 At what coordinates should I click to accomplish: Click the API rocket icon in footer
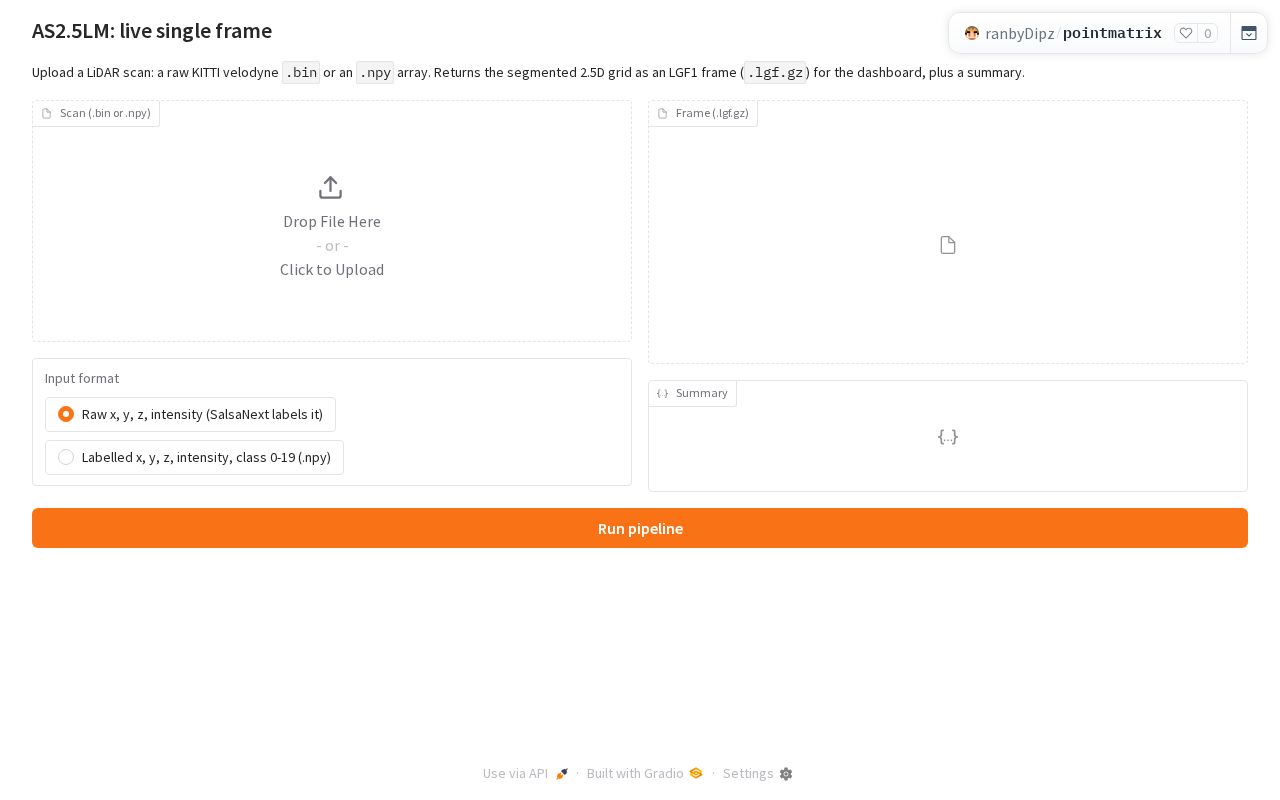tap(562, 774)
